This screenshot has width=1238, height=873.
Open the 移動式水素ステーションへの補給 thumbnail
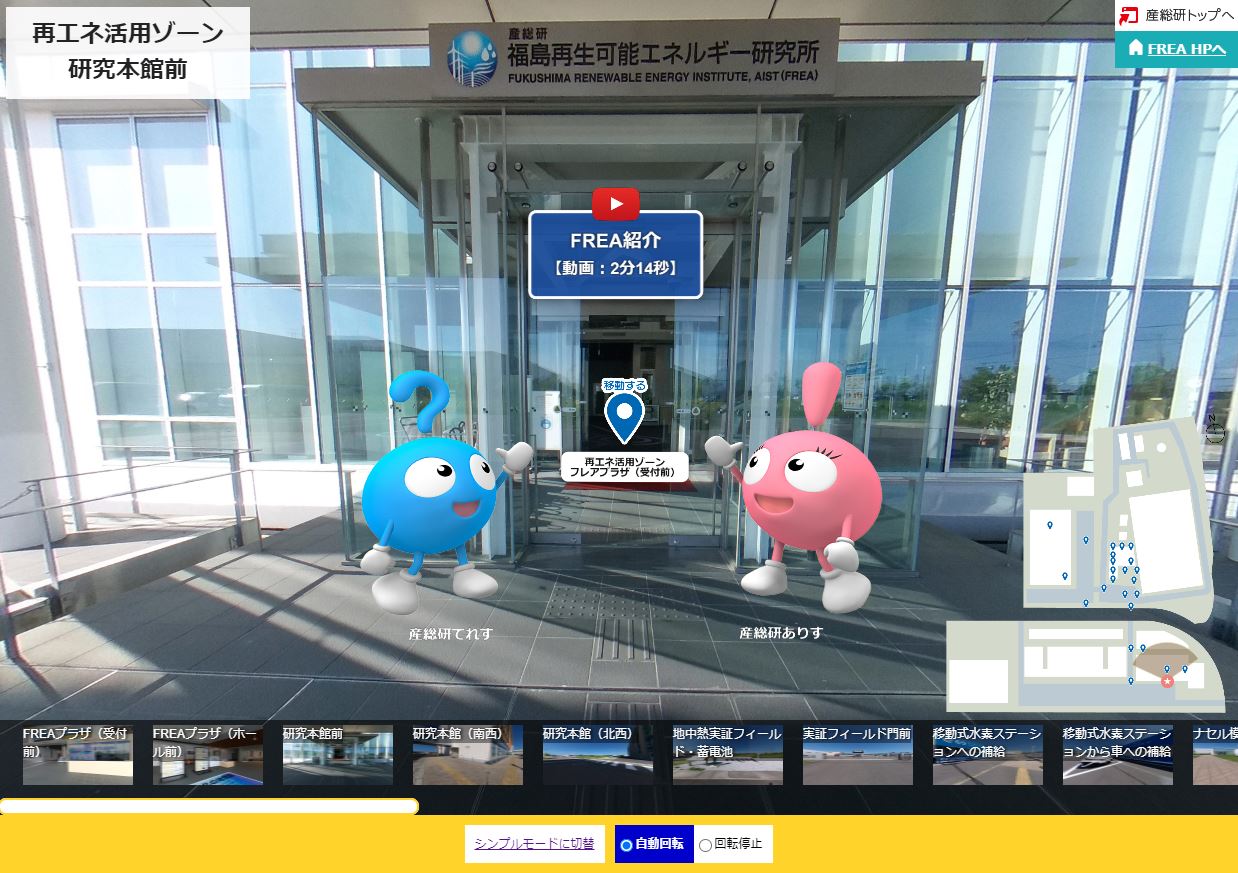[x=988, y=755]
